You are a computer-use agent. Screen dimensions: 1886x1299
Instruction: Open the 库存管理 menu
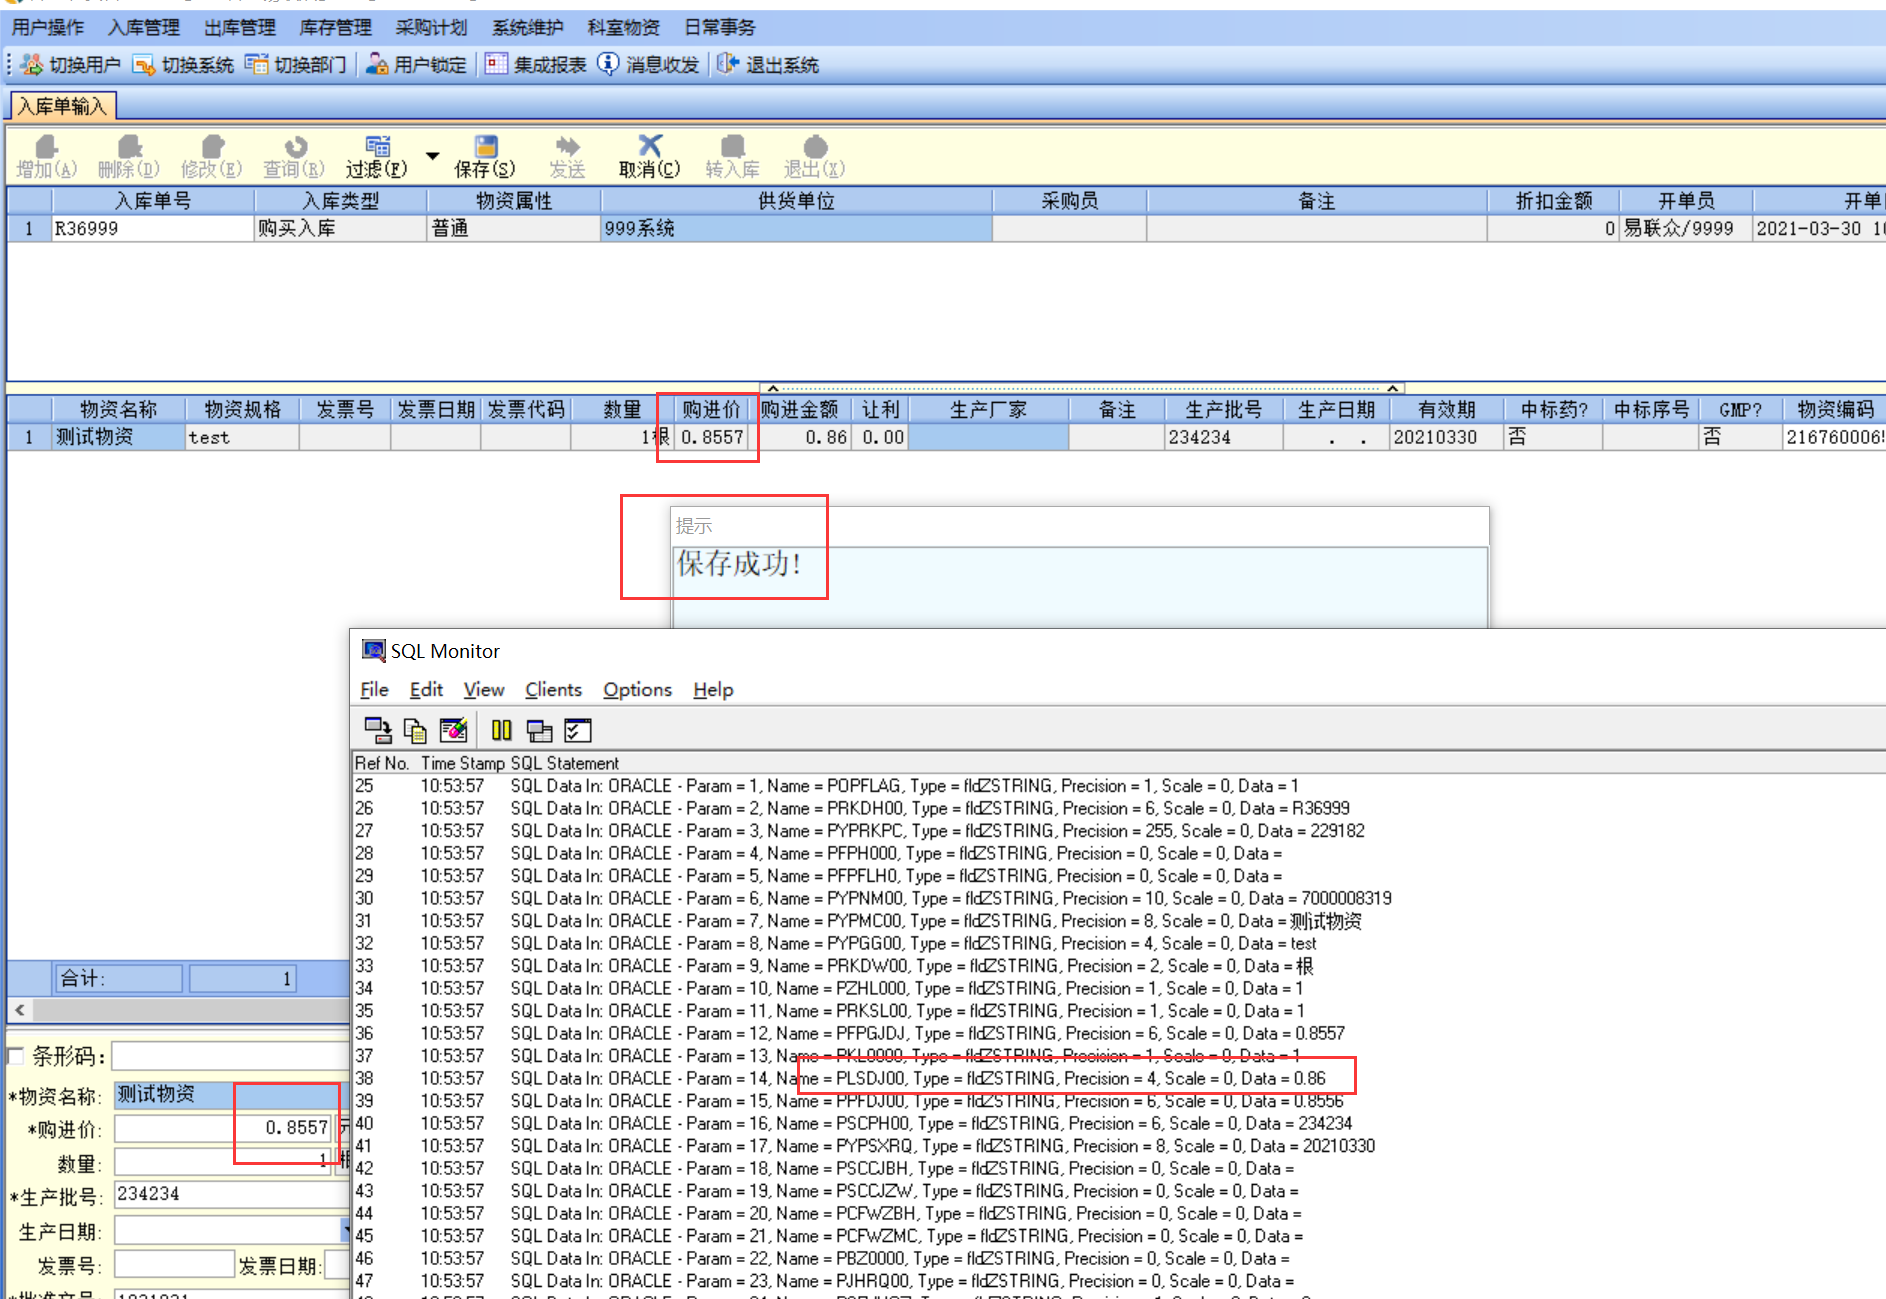pyautogui.click(x=336, y=28)
